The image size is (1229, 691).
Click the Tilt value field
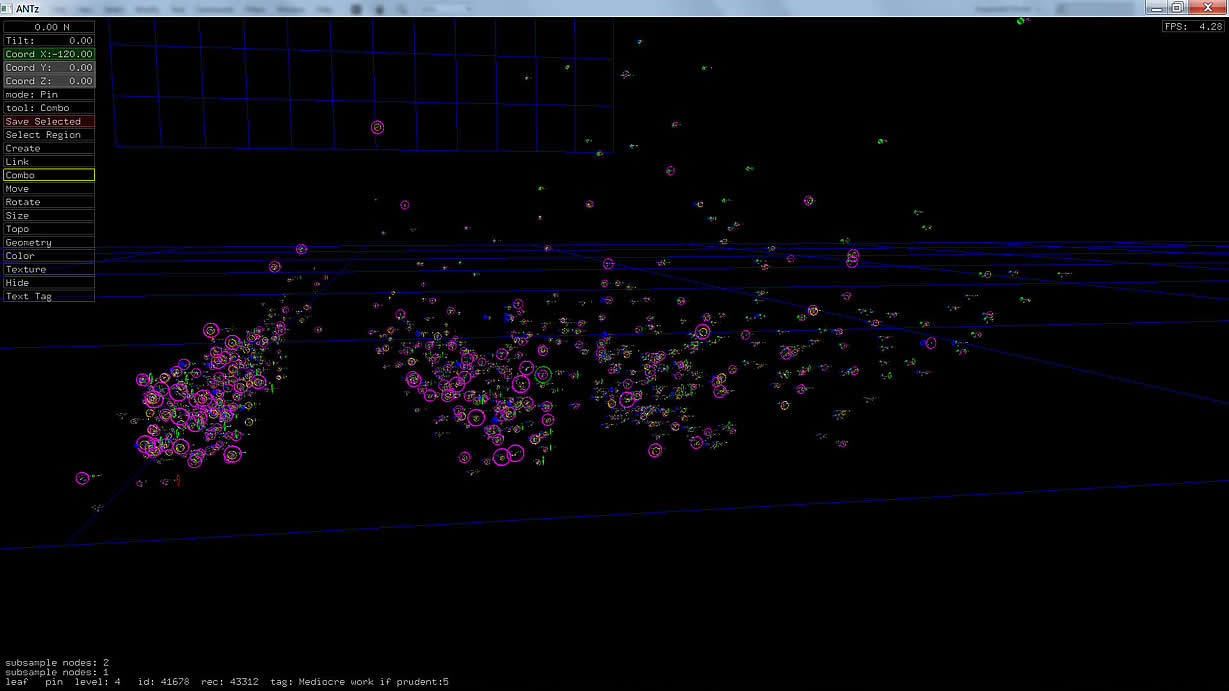coord(49,41)
